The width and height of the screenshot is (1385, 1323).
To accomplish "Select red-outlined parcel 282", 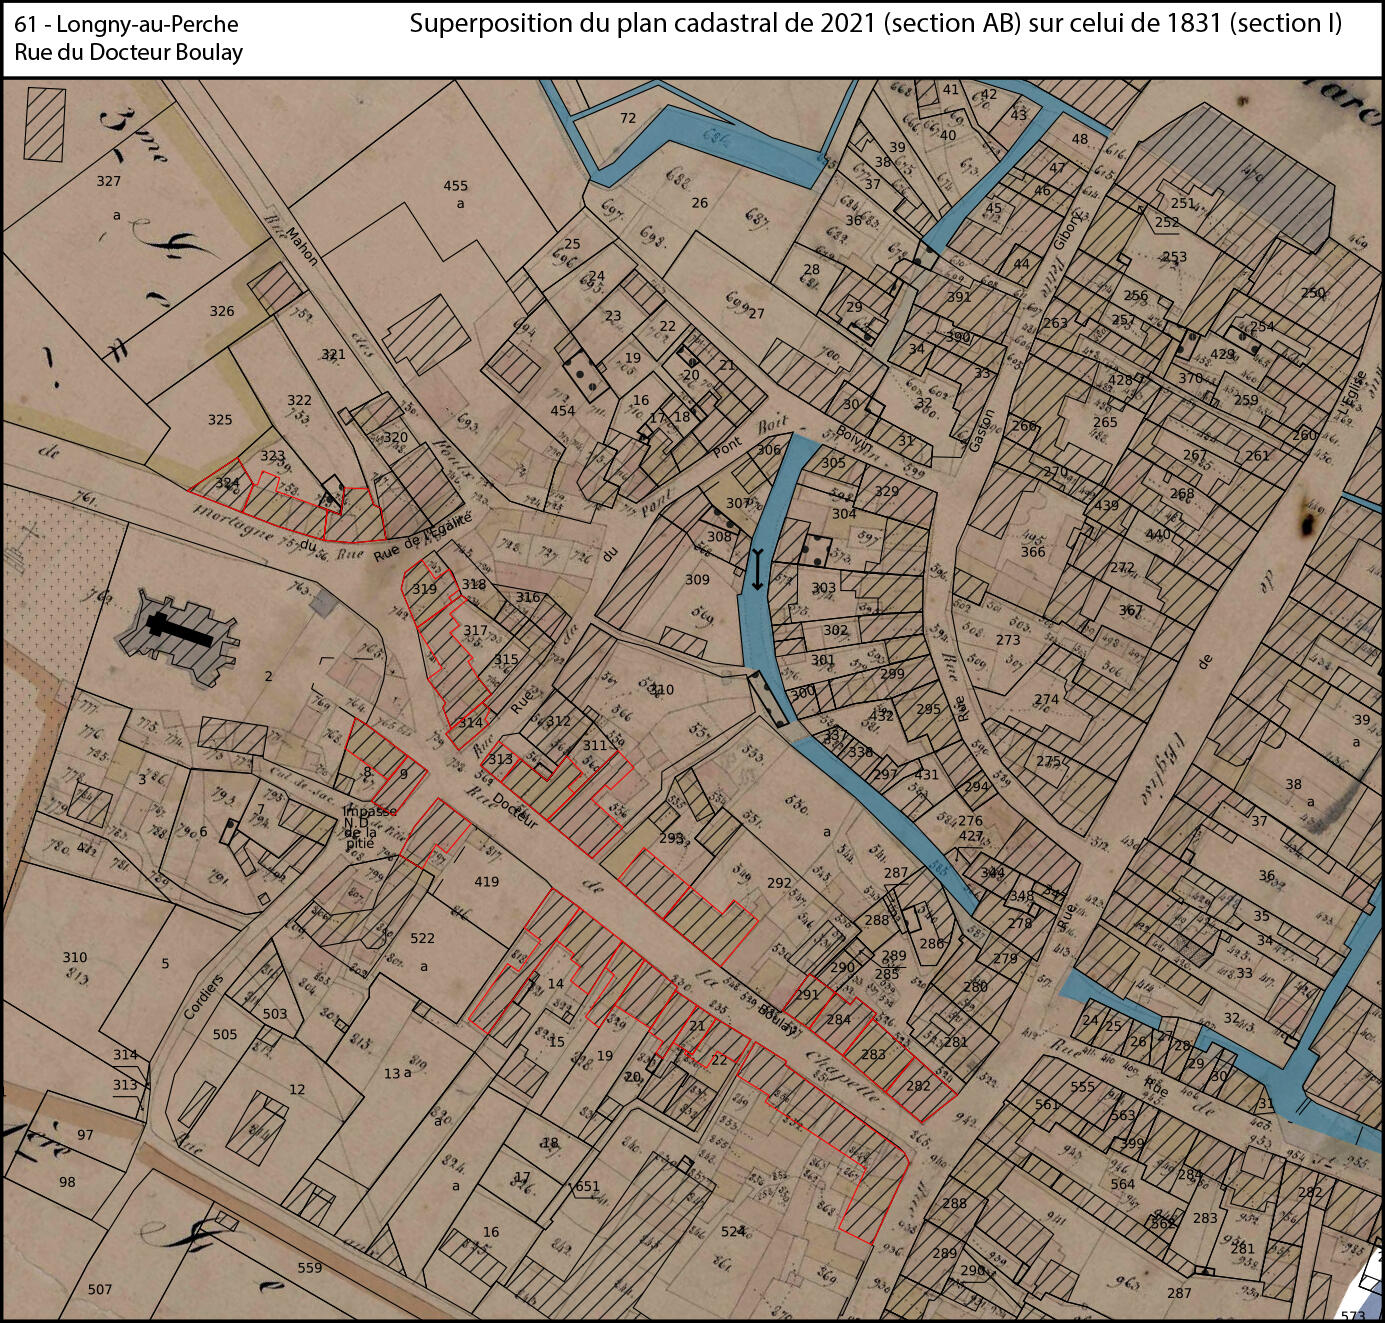I will [918, 1086].
